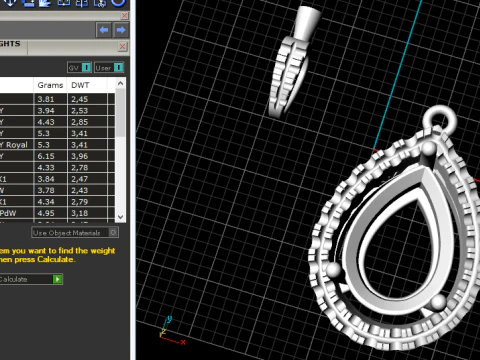Select the 4.95 grams cell

(50, 213)
